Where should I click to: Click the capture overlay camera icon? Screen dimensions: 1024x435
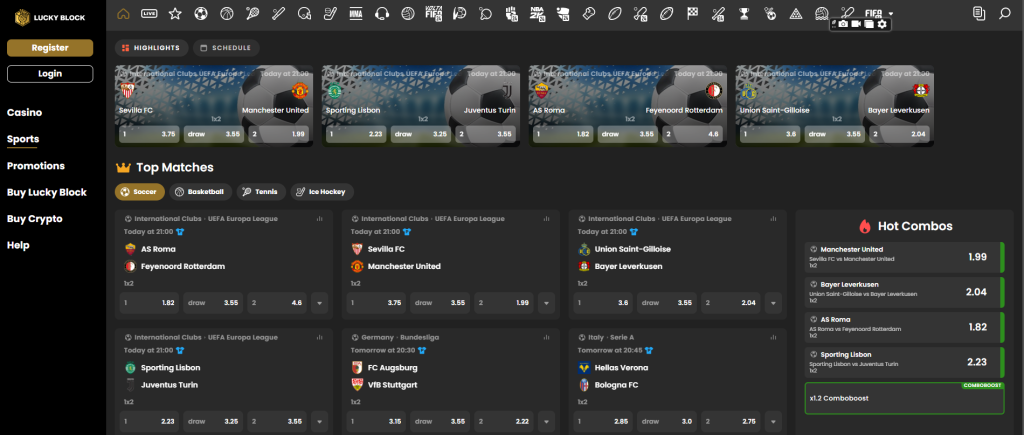(843, 24)
